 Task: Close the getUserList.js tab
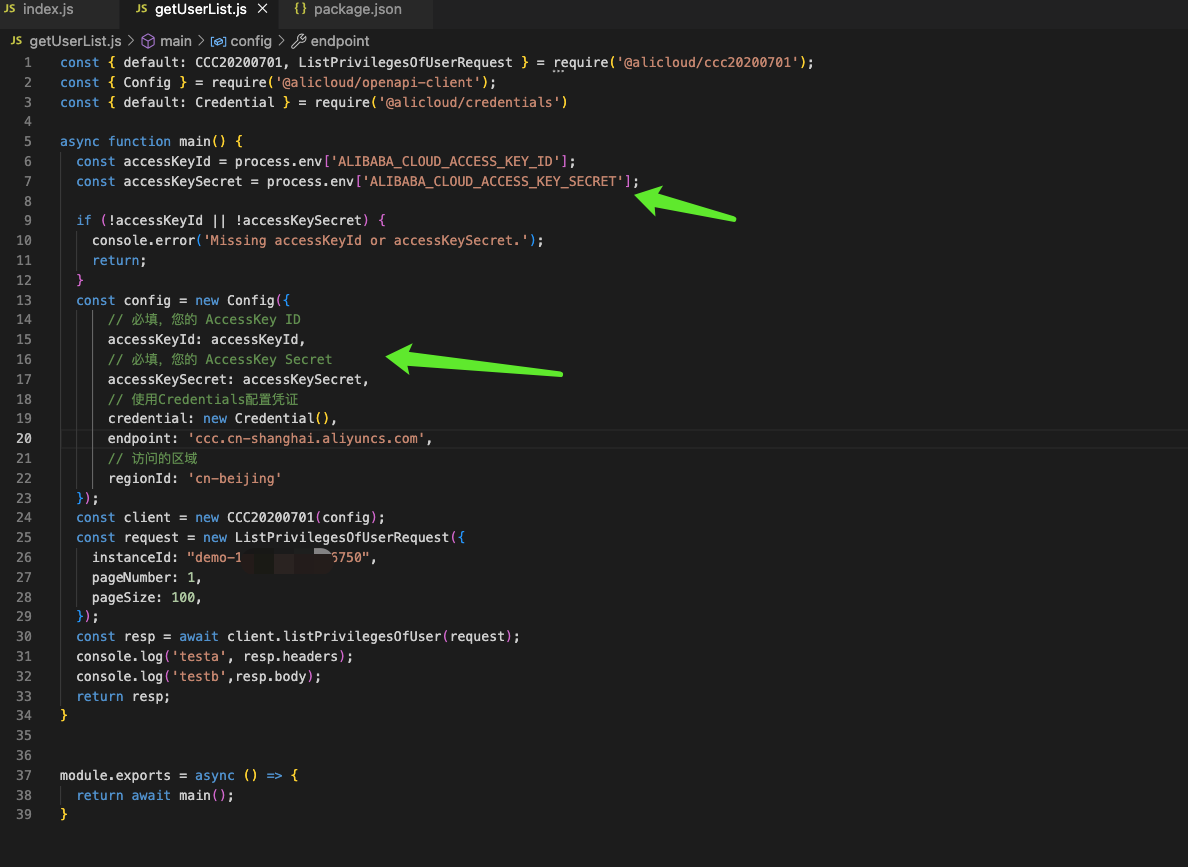pos(262,9)
